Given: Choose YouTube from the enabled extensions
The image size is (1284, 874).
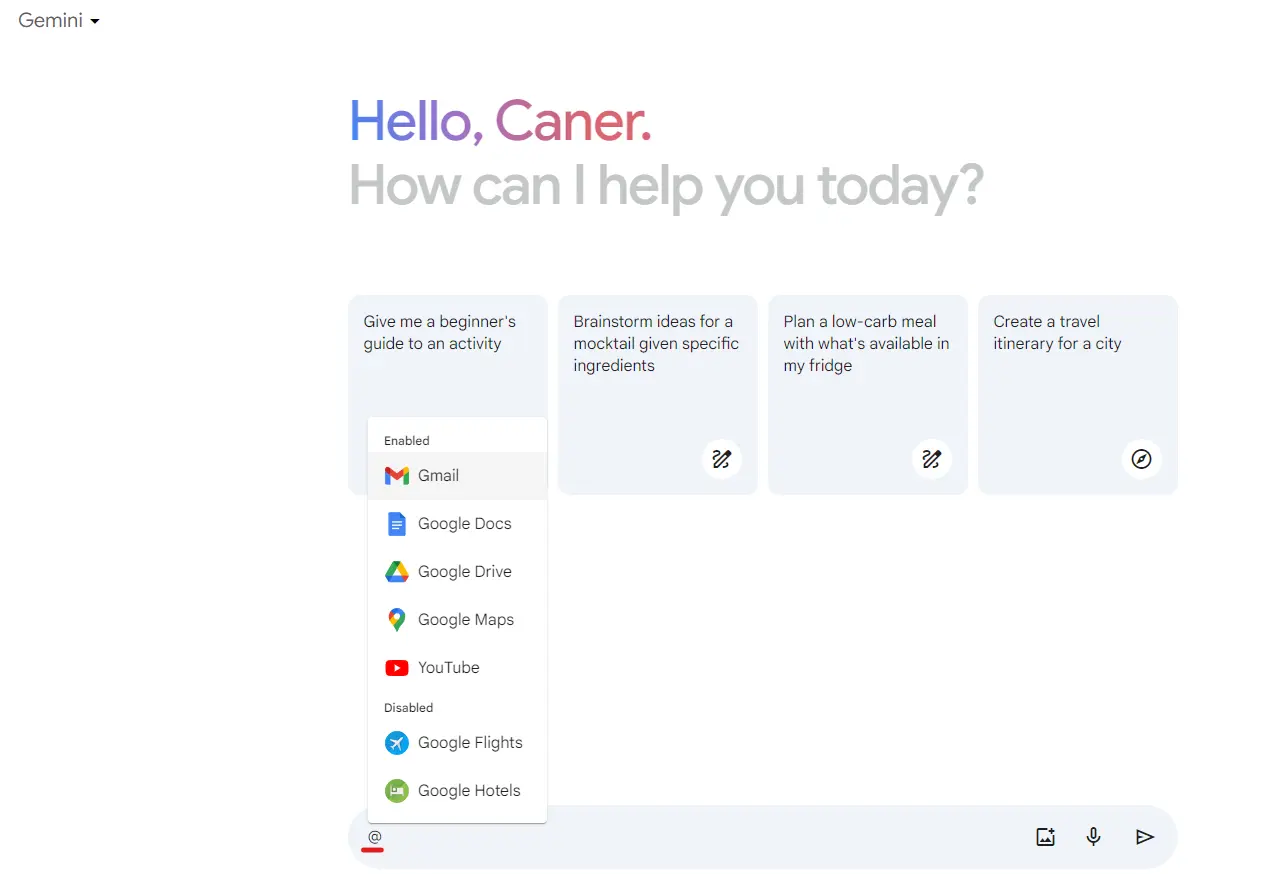Looking at the screenshot, I should [457, 668].
